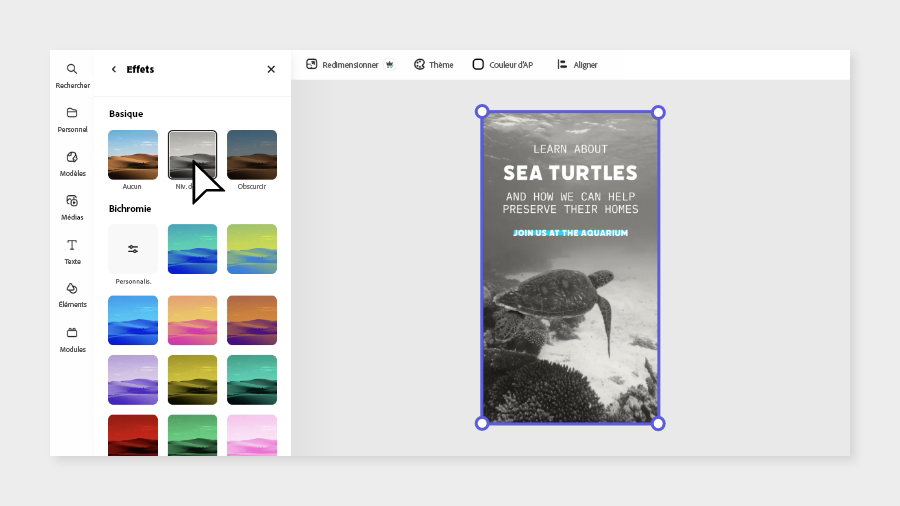Click the top-right resize handle of the design
900x506 pixels.
click(658, 112)
